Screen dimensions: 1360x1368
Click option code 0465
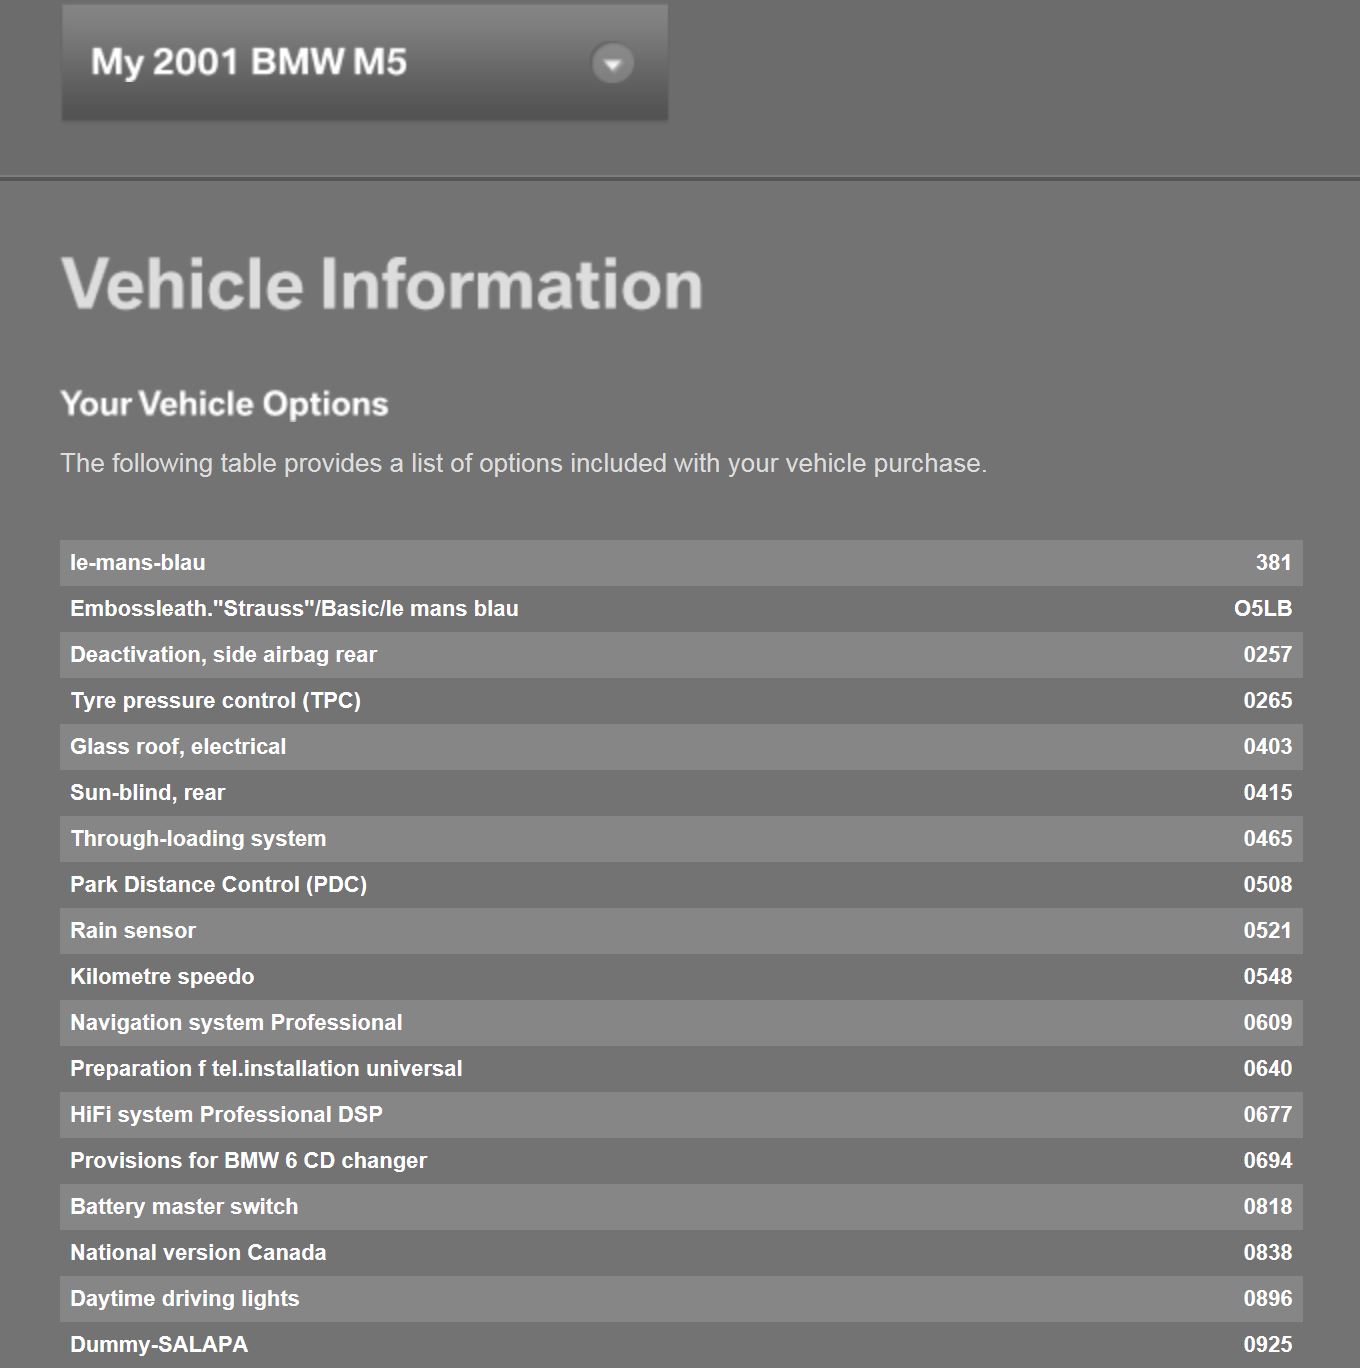pyautogui.click(x=1268, y=839)
